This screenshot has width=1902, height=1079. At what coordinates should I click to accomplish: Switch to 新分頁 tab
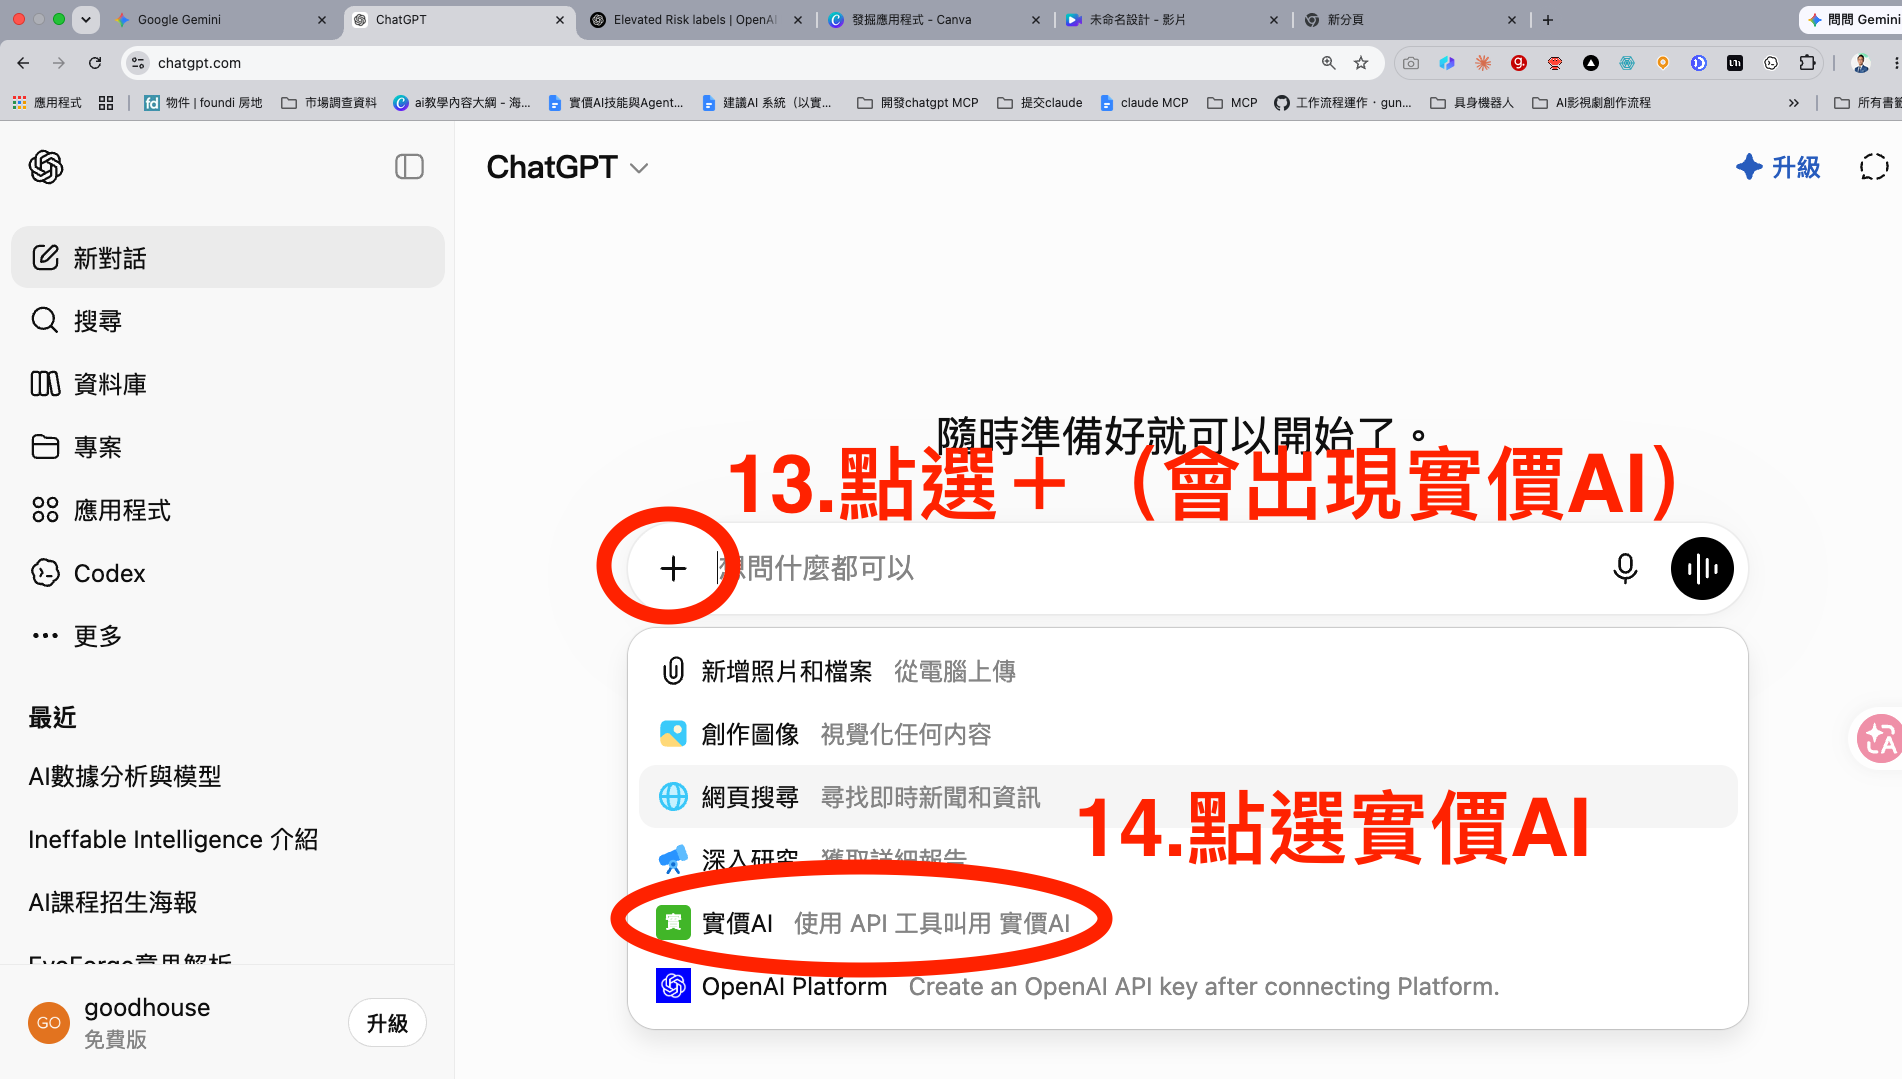(1410, 19)
